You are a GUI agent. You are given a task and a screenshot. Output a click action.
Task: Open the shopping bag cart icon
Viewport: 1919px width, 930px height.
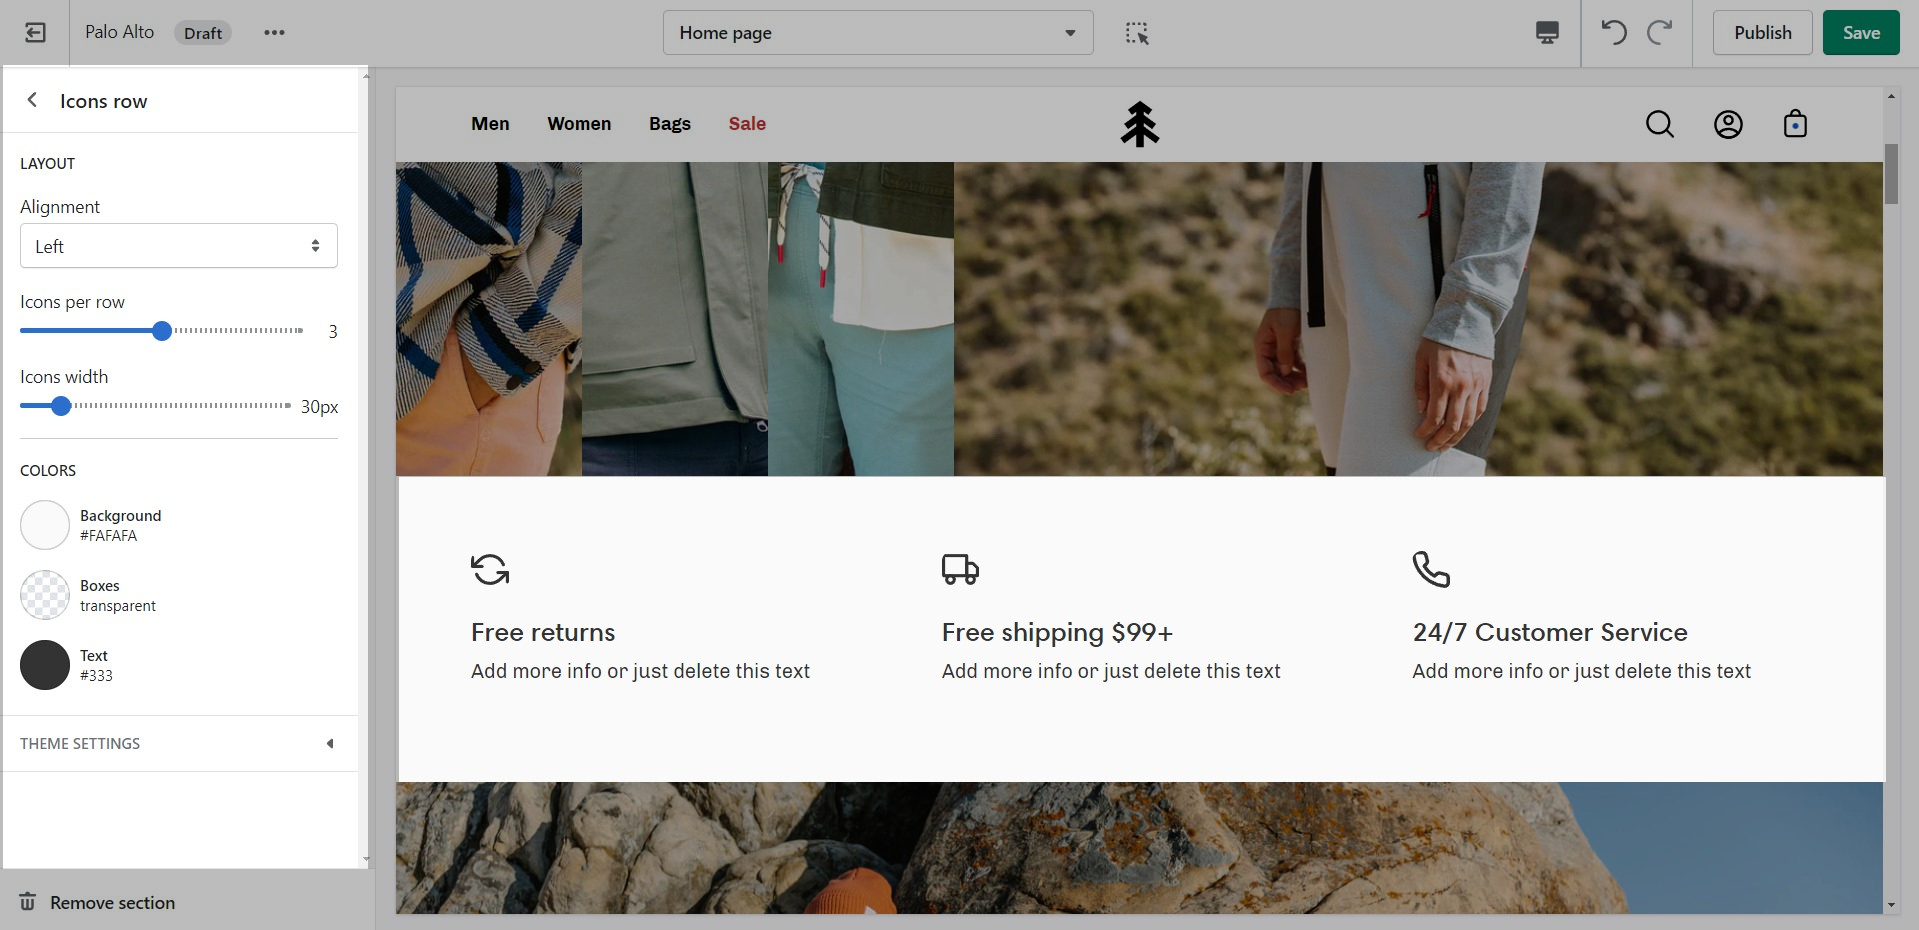[1794, 124]
